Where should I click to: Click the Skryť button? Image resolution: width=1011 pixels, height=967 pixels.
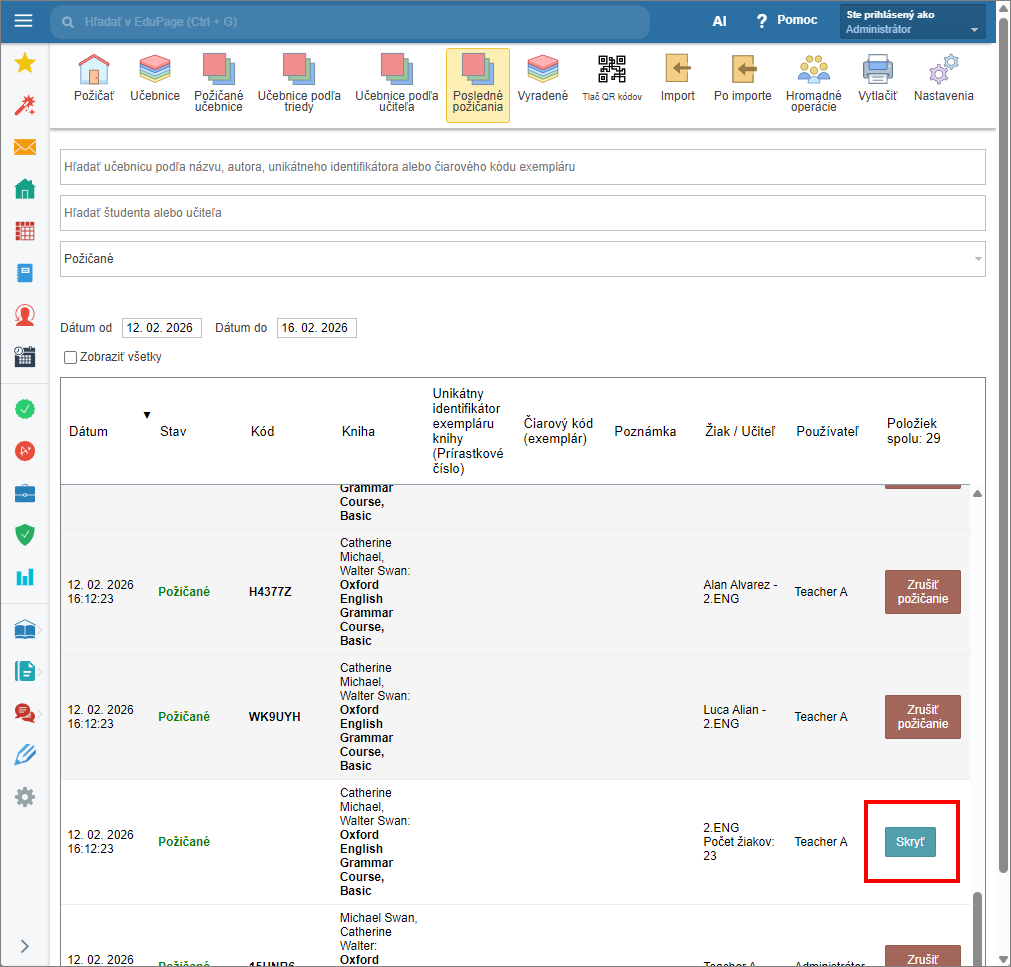pyautogui.click(x=910, y=842)
